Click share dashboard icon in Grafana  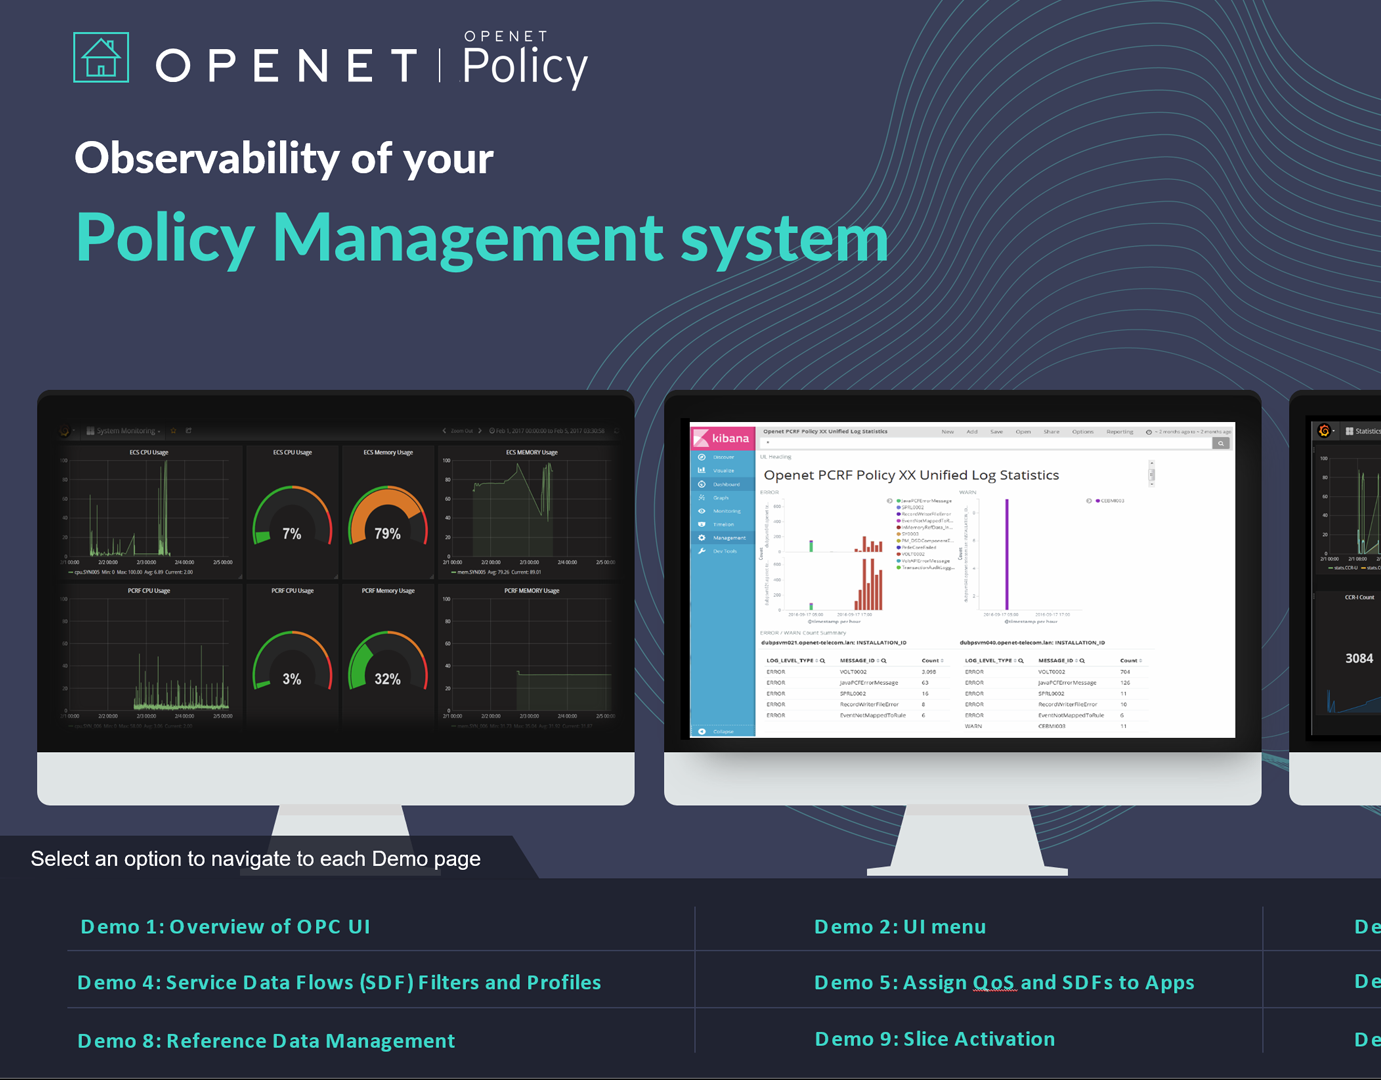click(188, 431)
